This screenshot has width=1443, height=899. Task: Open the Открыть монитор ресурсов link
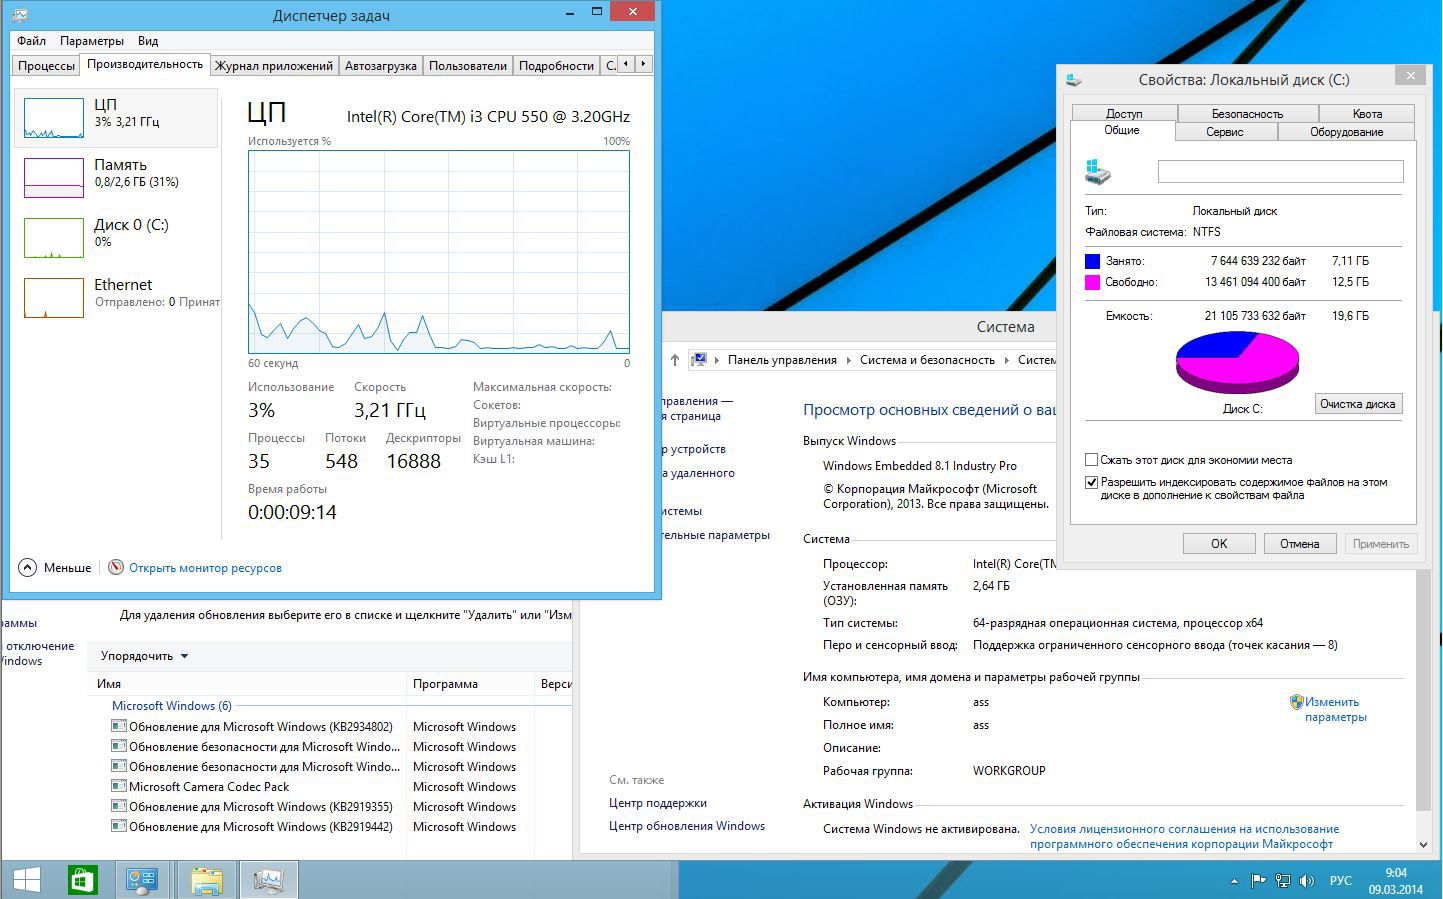click(x=205, y=568)
